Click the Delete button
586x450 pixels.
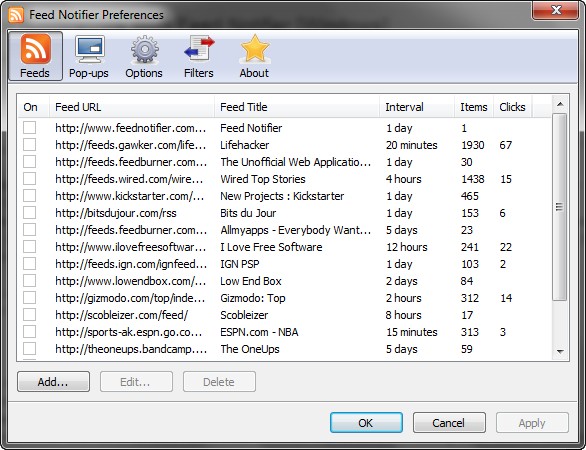pos(219,382)
